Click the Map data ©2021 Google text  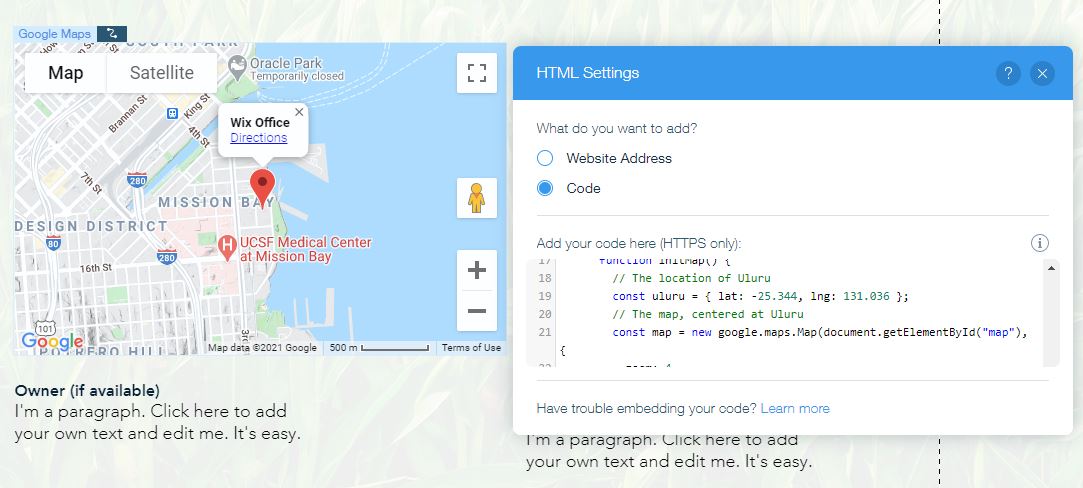point(262,348)
